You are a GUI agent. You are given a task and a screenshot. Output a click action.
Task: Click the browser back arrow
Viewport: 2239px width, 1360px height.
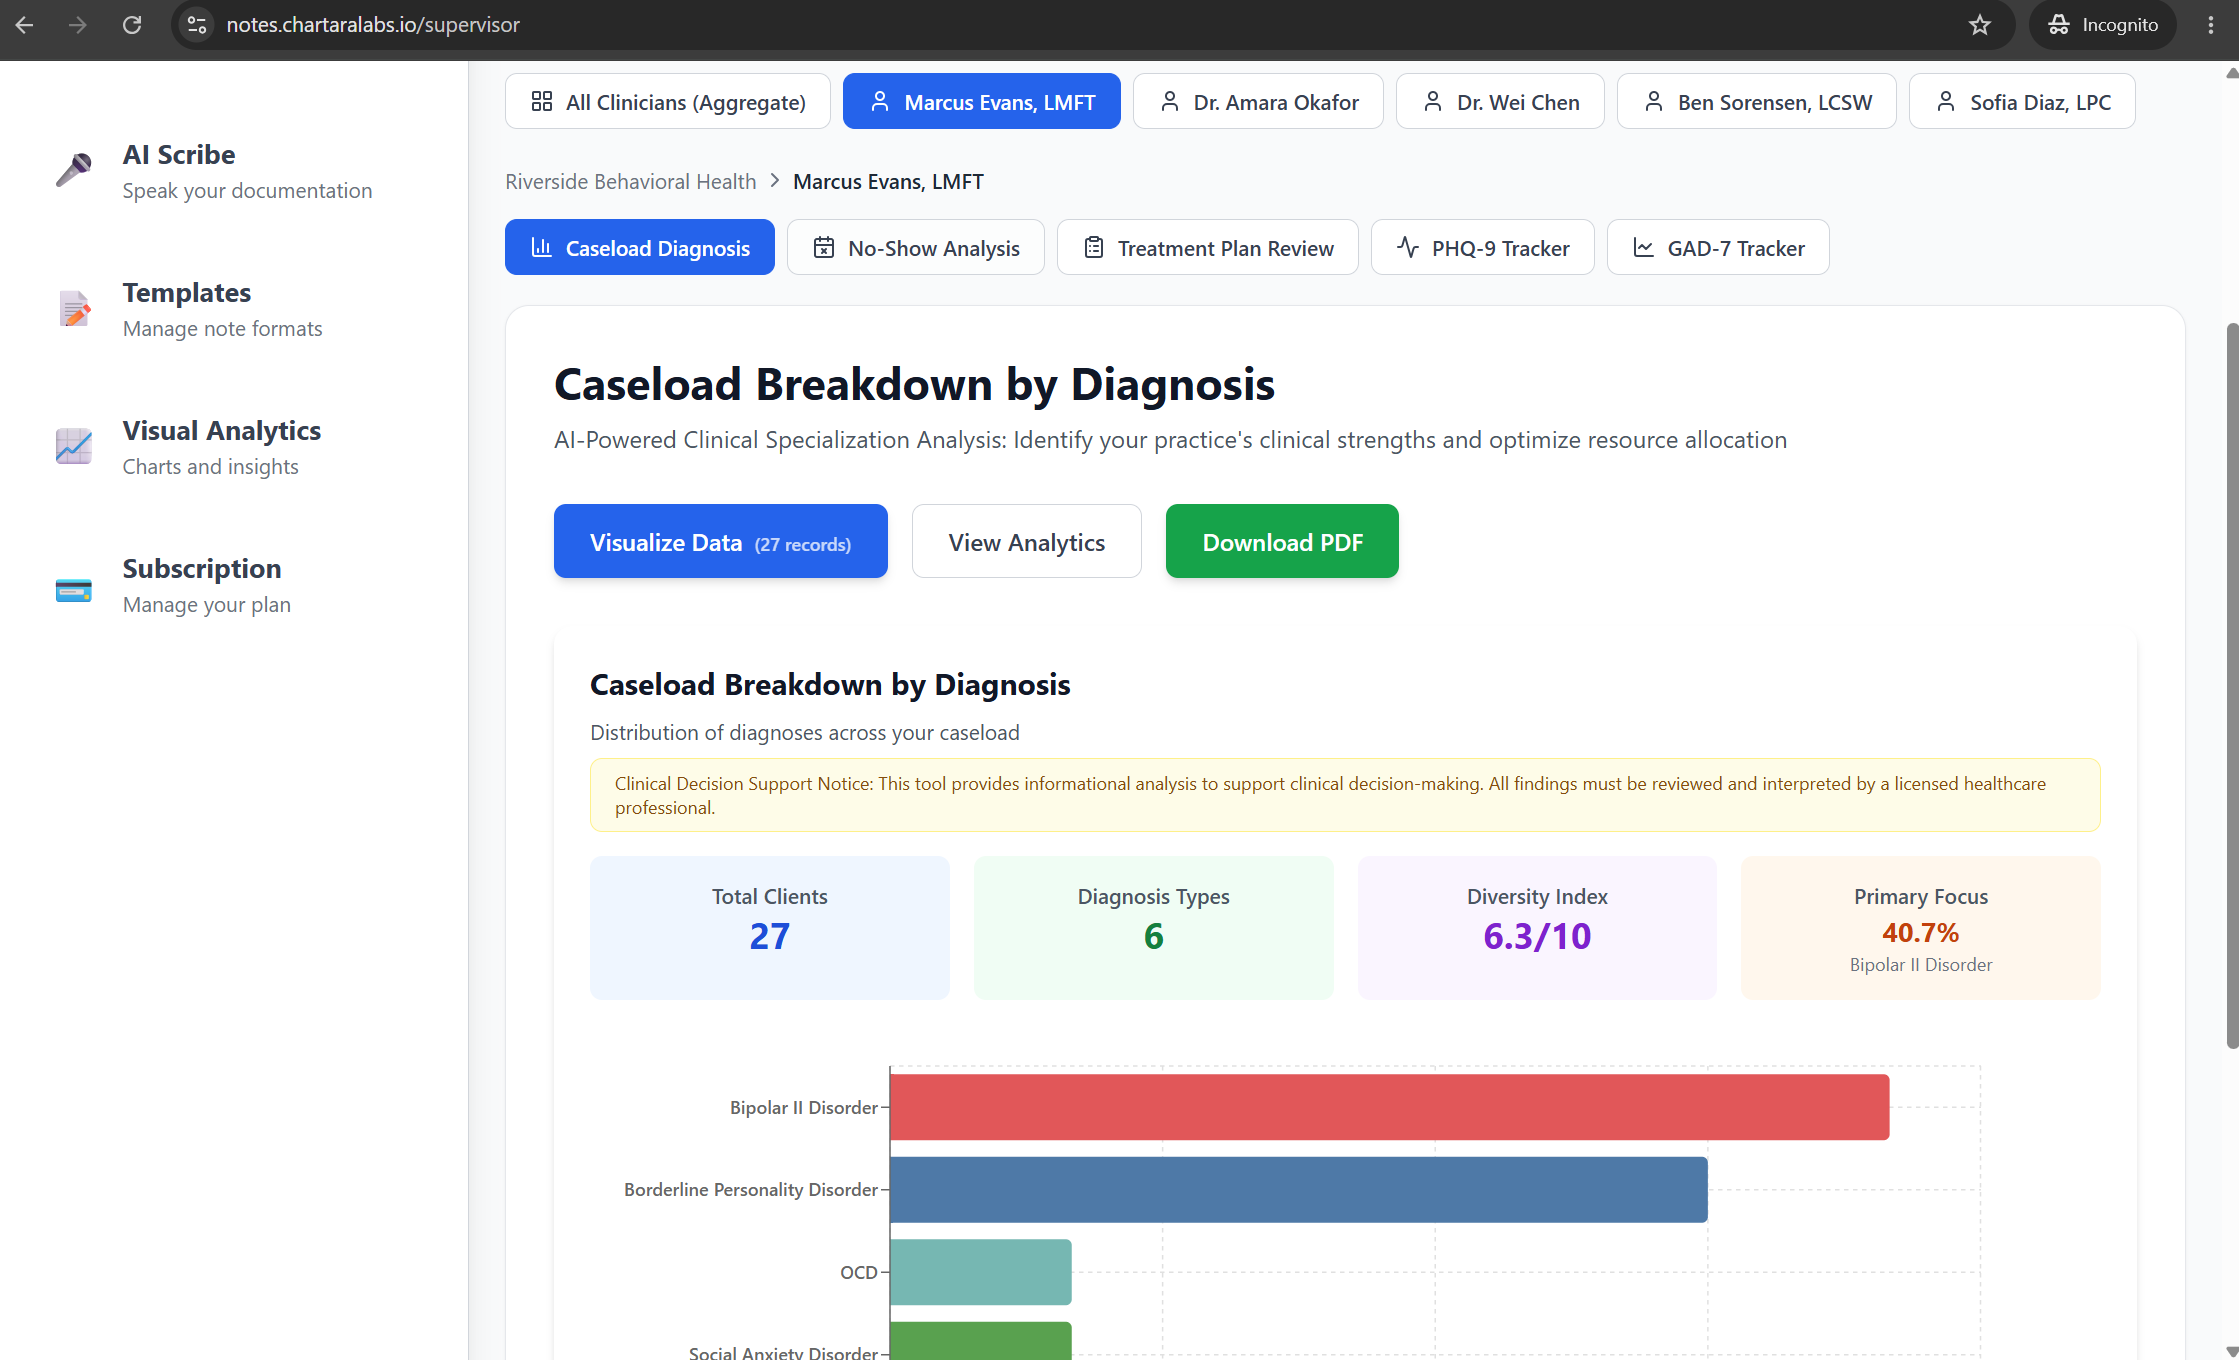(x=25, y=25)
